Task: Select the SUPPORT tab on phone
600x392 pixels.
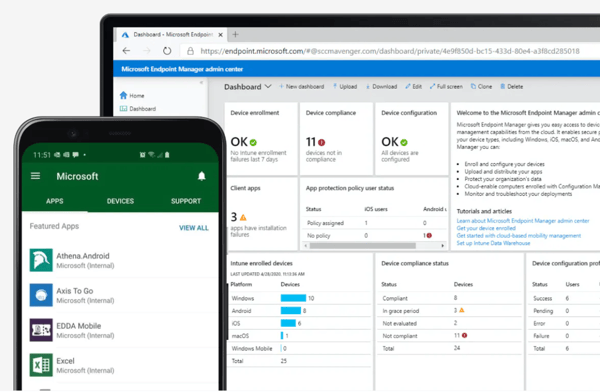Action: click(186, 201)
